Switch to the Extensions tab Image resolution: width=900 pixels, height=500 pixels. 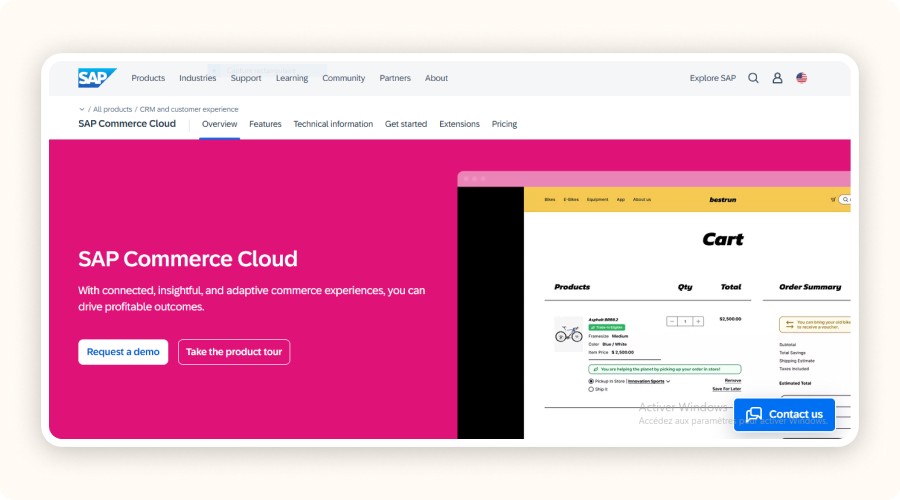click(459, 124)
